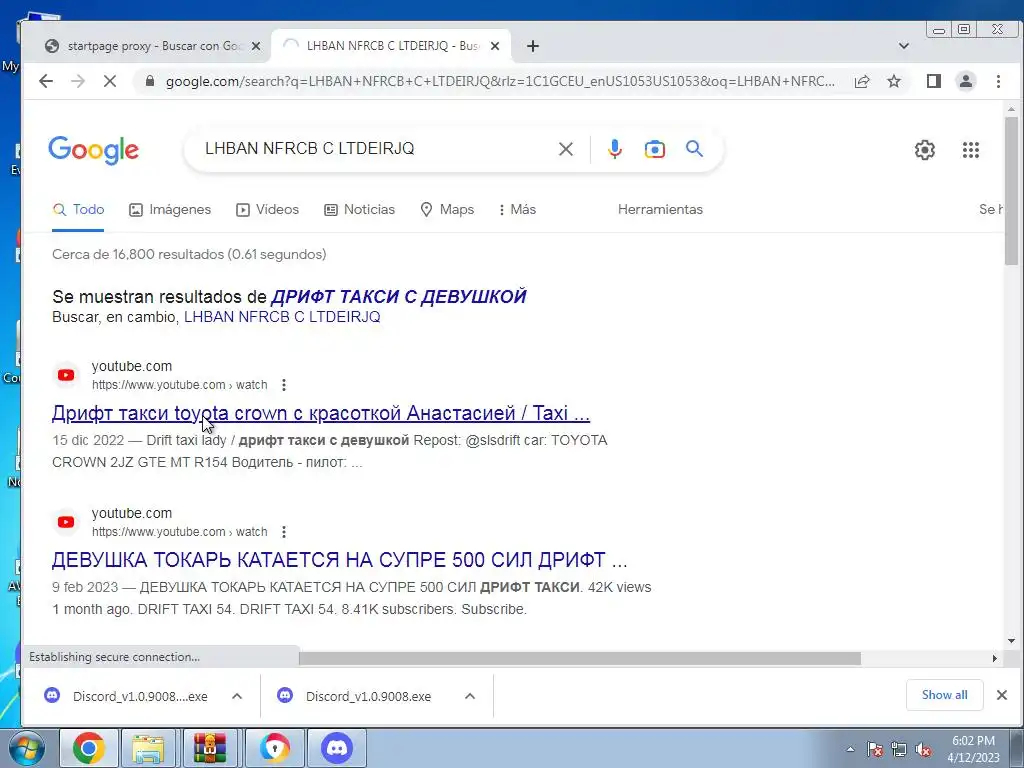
Task: Click the muted volume tray icon
Action: point(923,750)
